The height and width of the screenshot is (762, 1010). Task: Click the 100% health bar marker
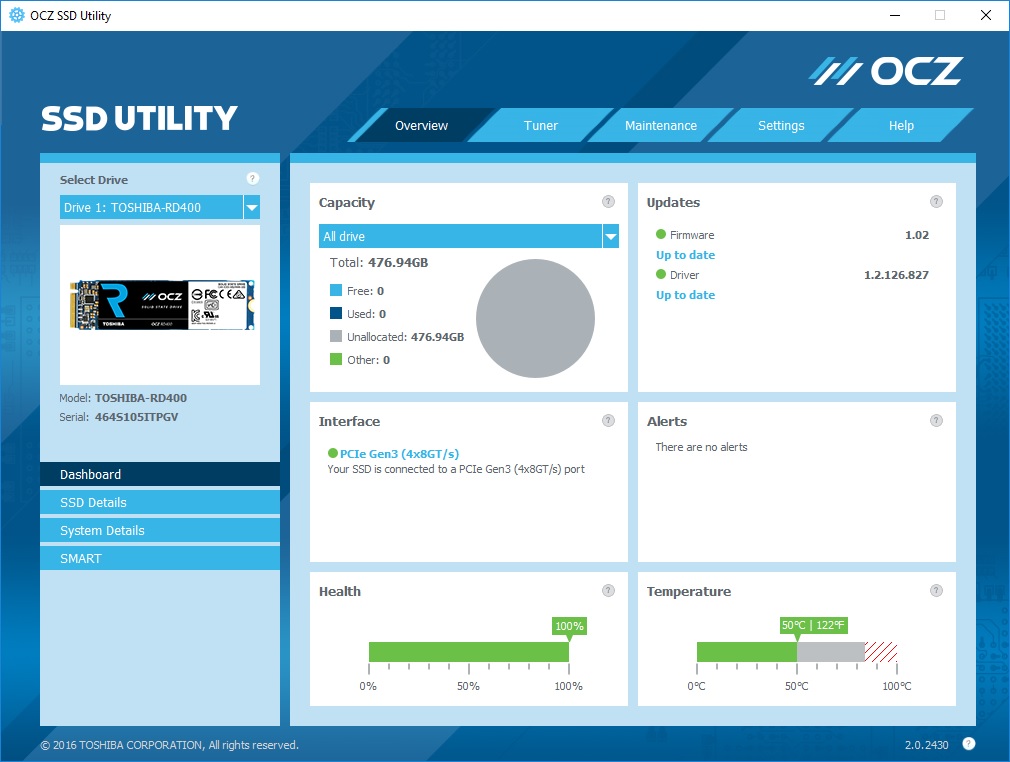569,627
